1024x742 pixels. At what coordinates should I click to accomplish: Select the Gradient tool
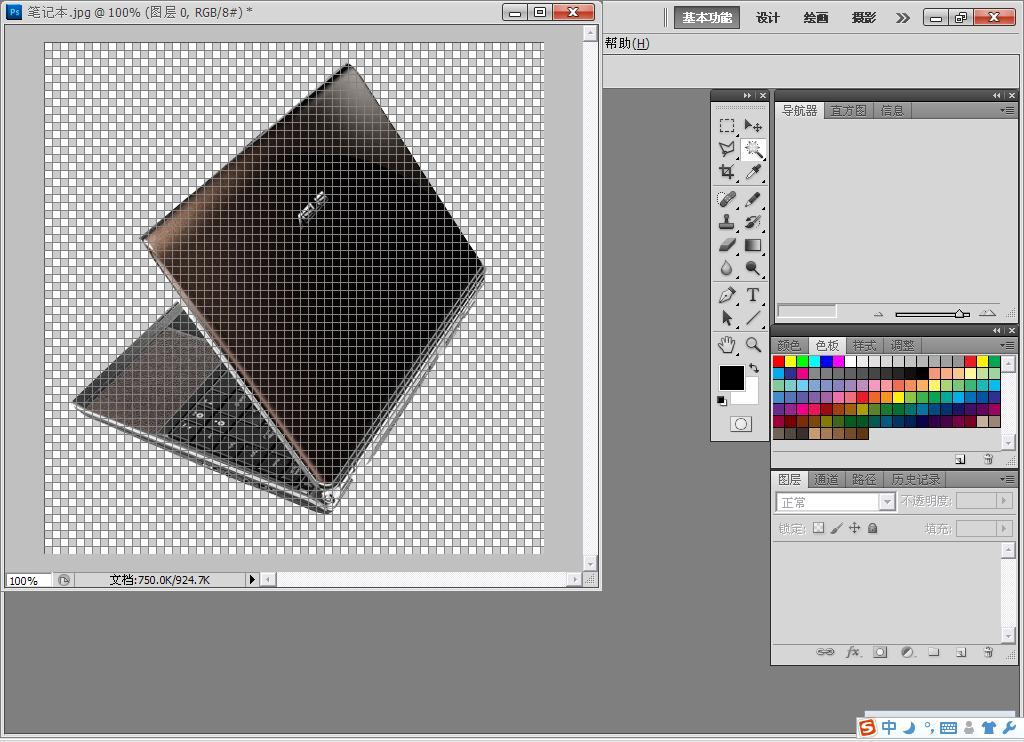coord(753,246)
